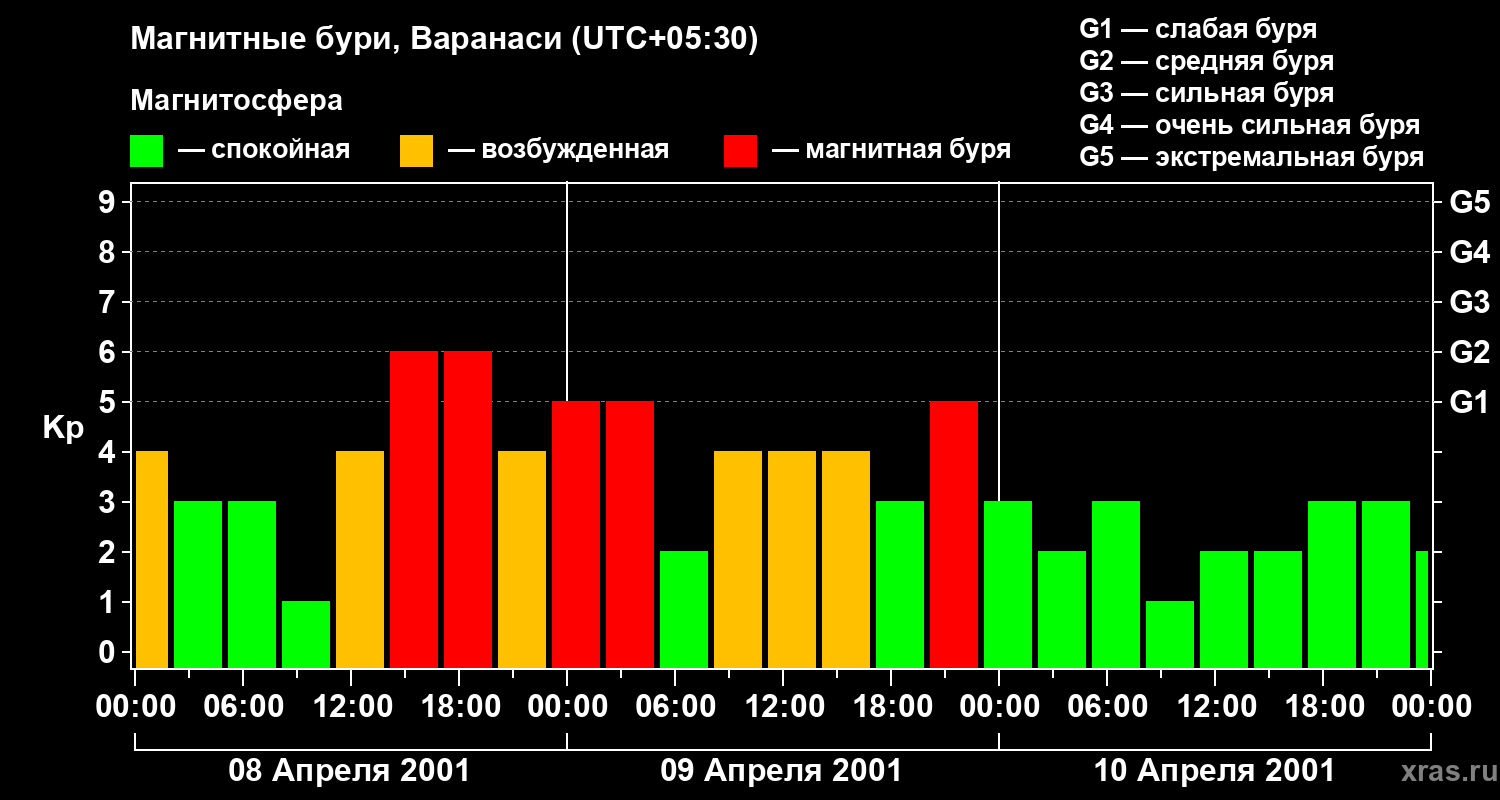
Task: Click the '12:00' time label for 09 April
Action: (x=784, y=707)
